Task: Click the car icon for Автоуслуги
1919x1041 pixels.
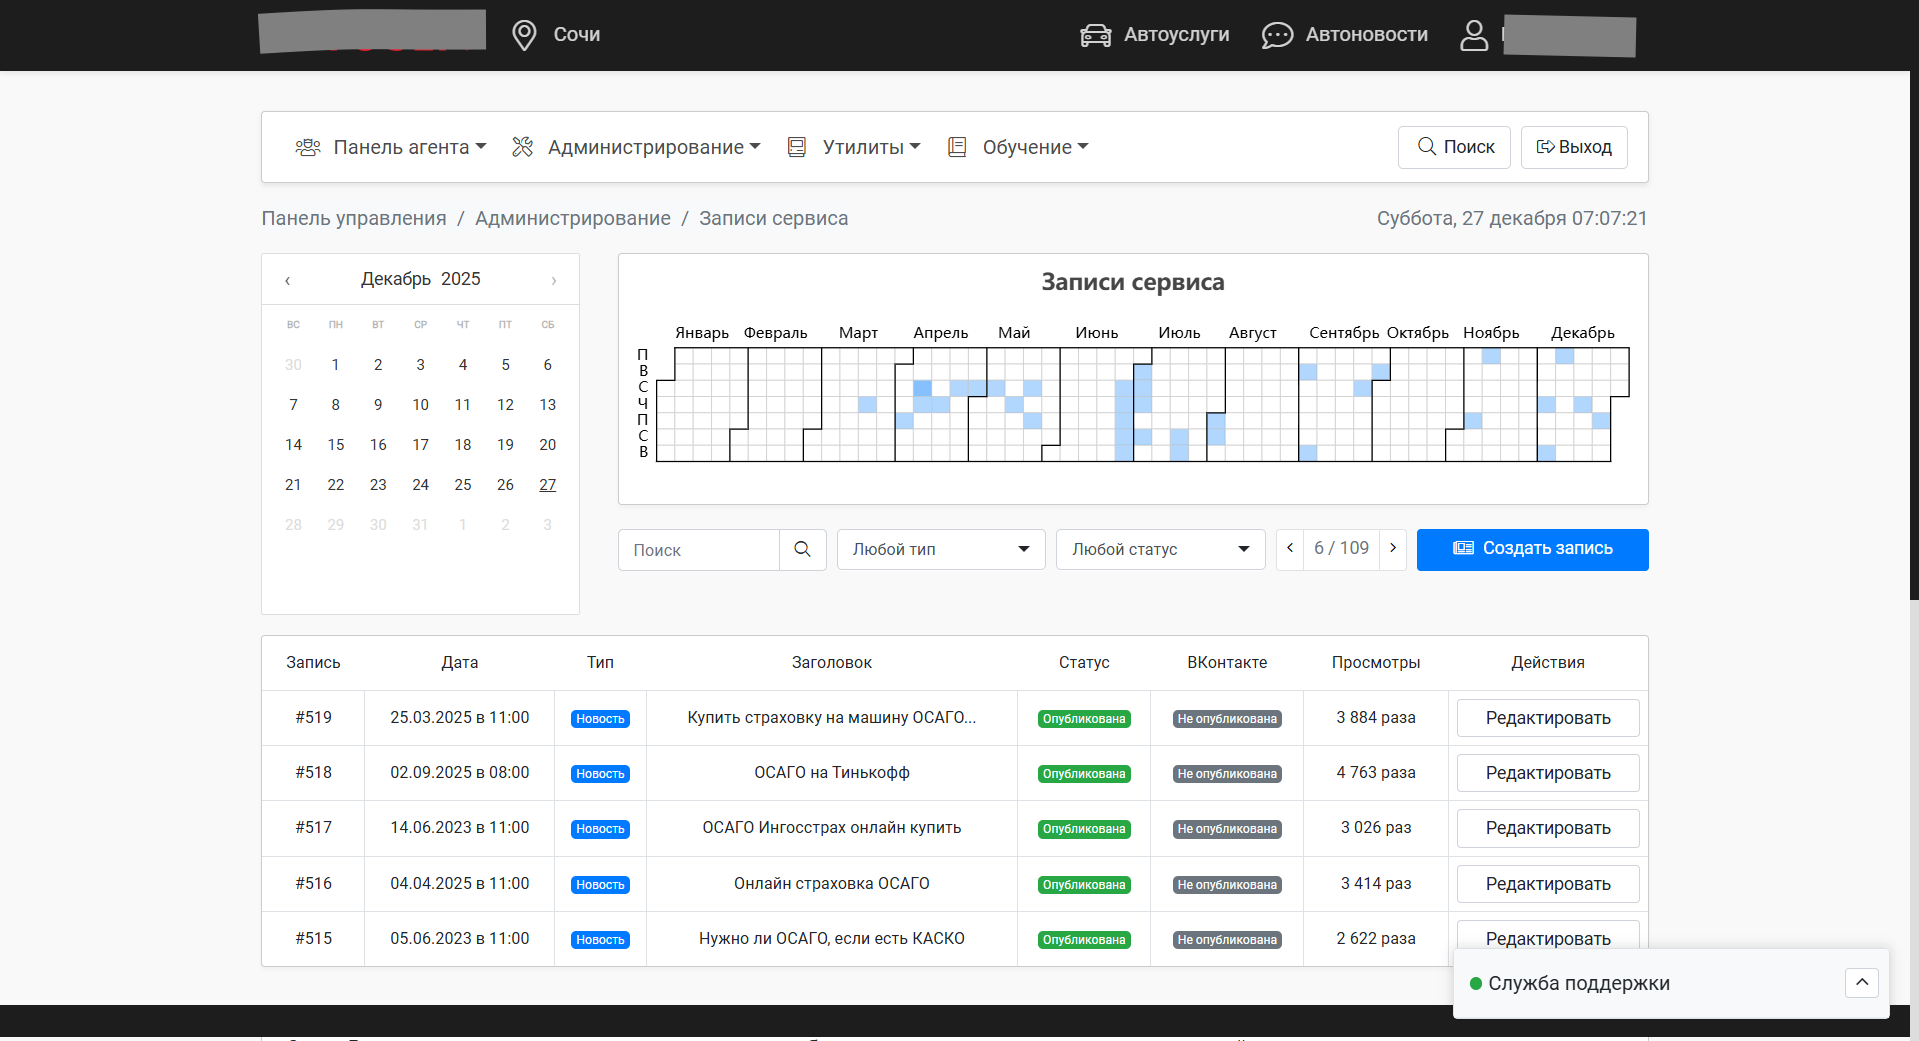Action: coord(1095,35)
